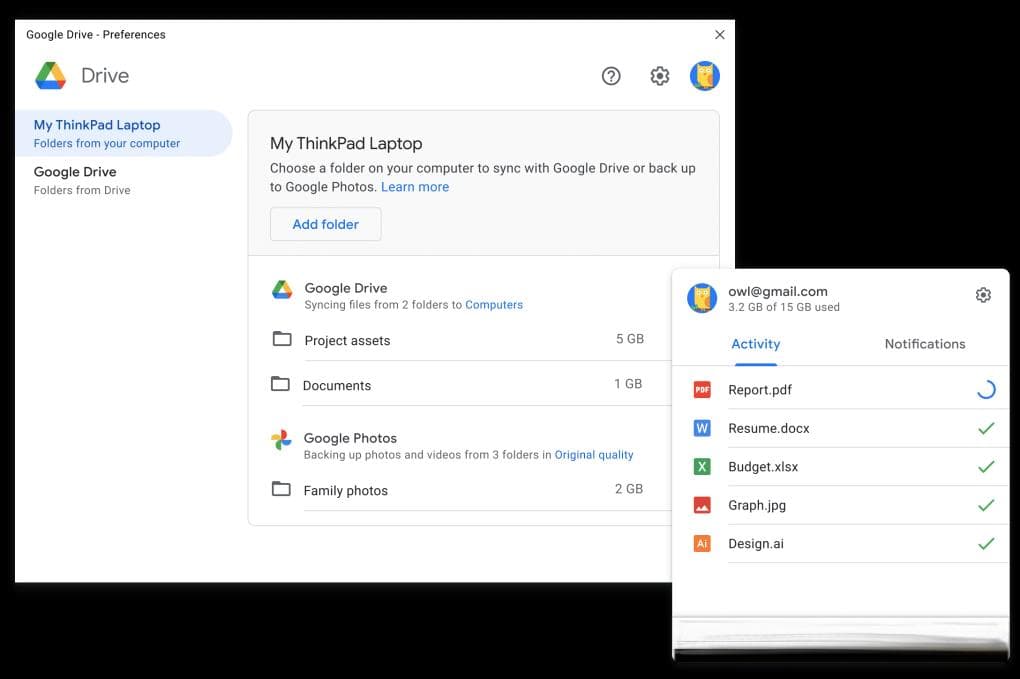This screenshot has width=1020, height=679.
Task: Select Google Drive Folders from Drive sidebar item
Action: pos(124,180)
